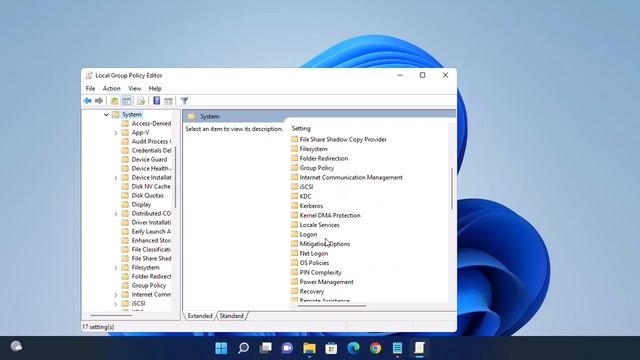
Task: Select Device Guard in the tree
Action: pyautogui.click(x=149, y=159)
